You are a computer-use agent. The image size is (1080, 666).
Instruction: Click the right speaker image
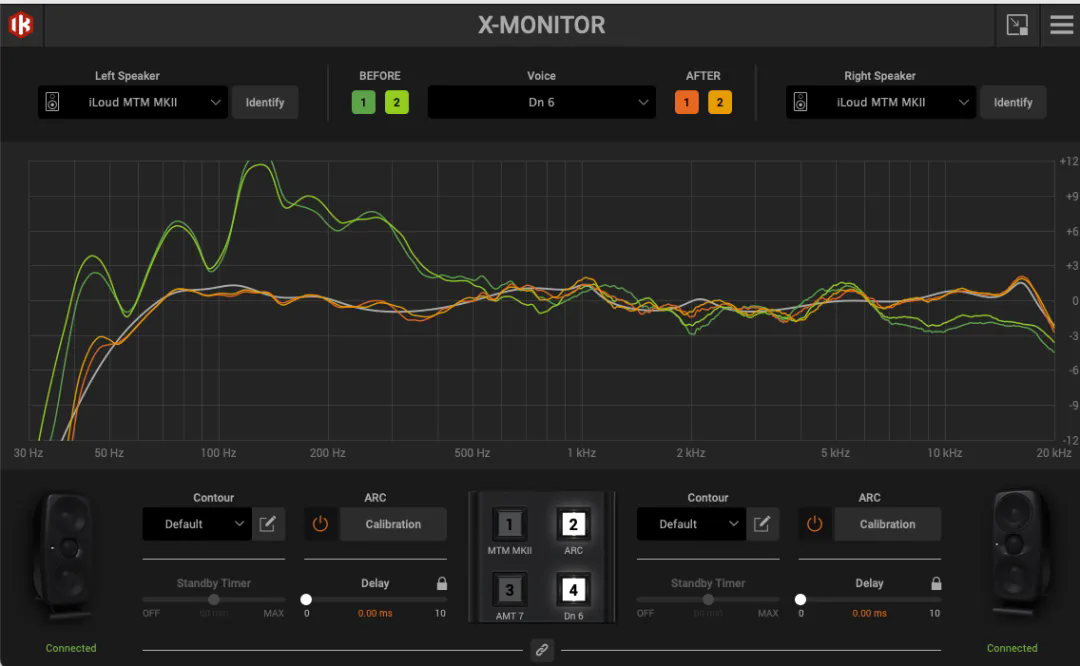[x=1019, y=552]
